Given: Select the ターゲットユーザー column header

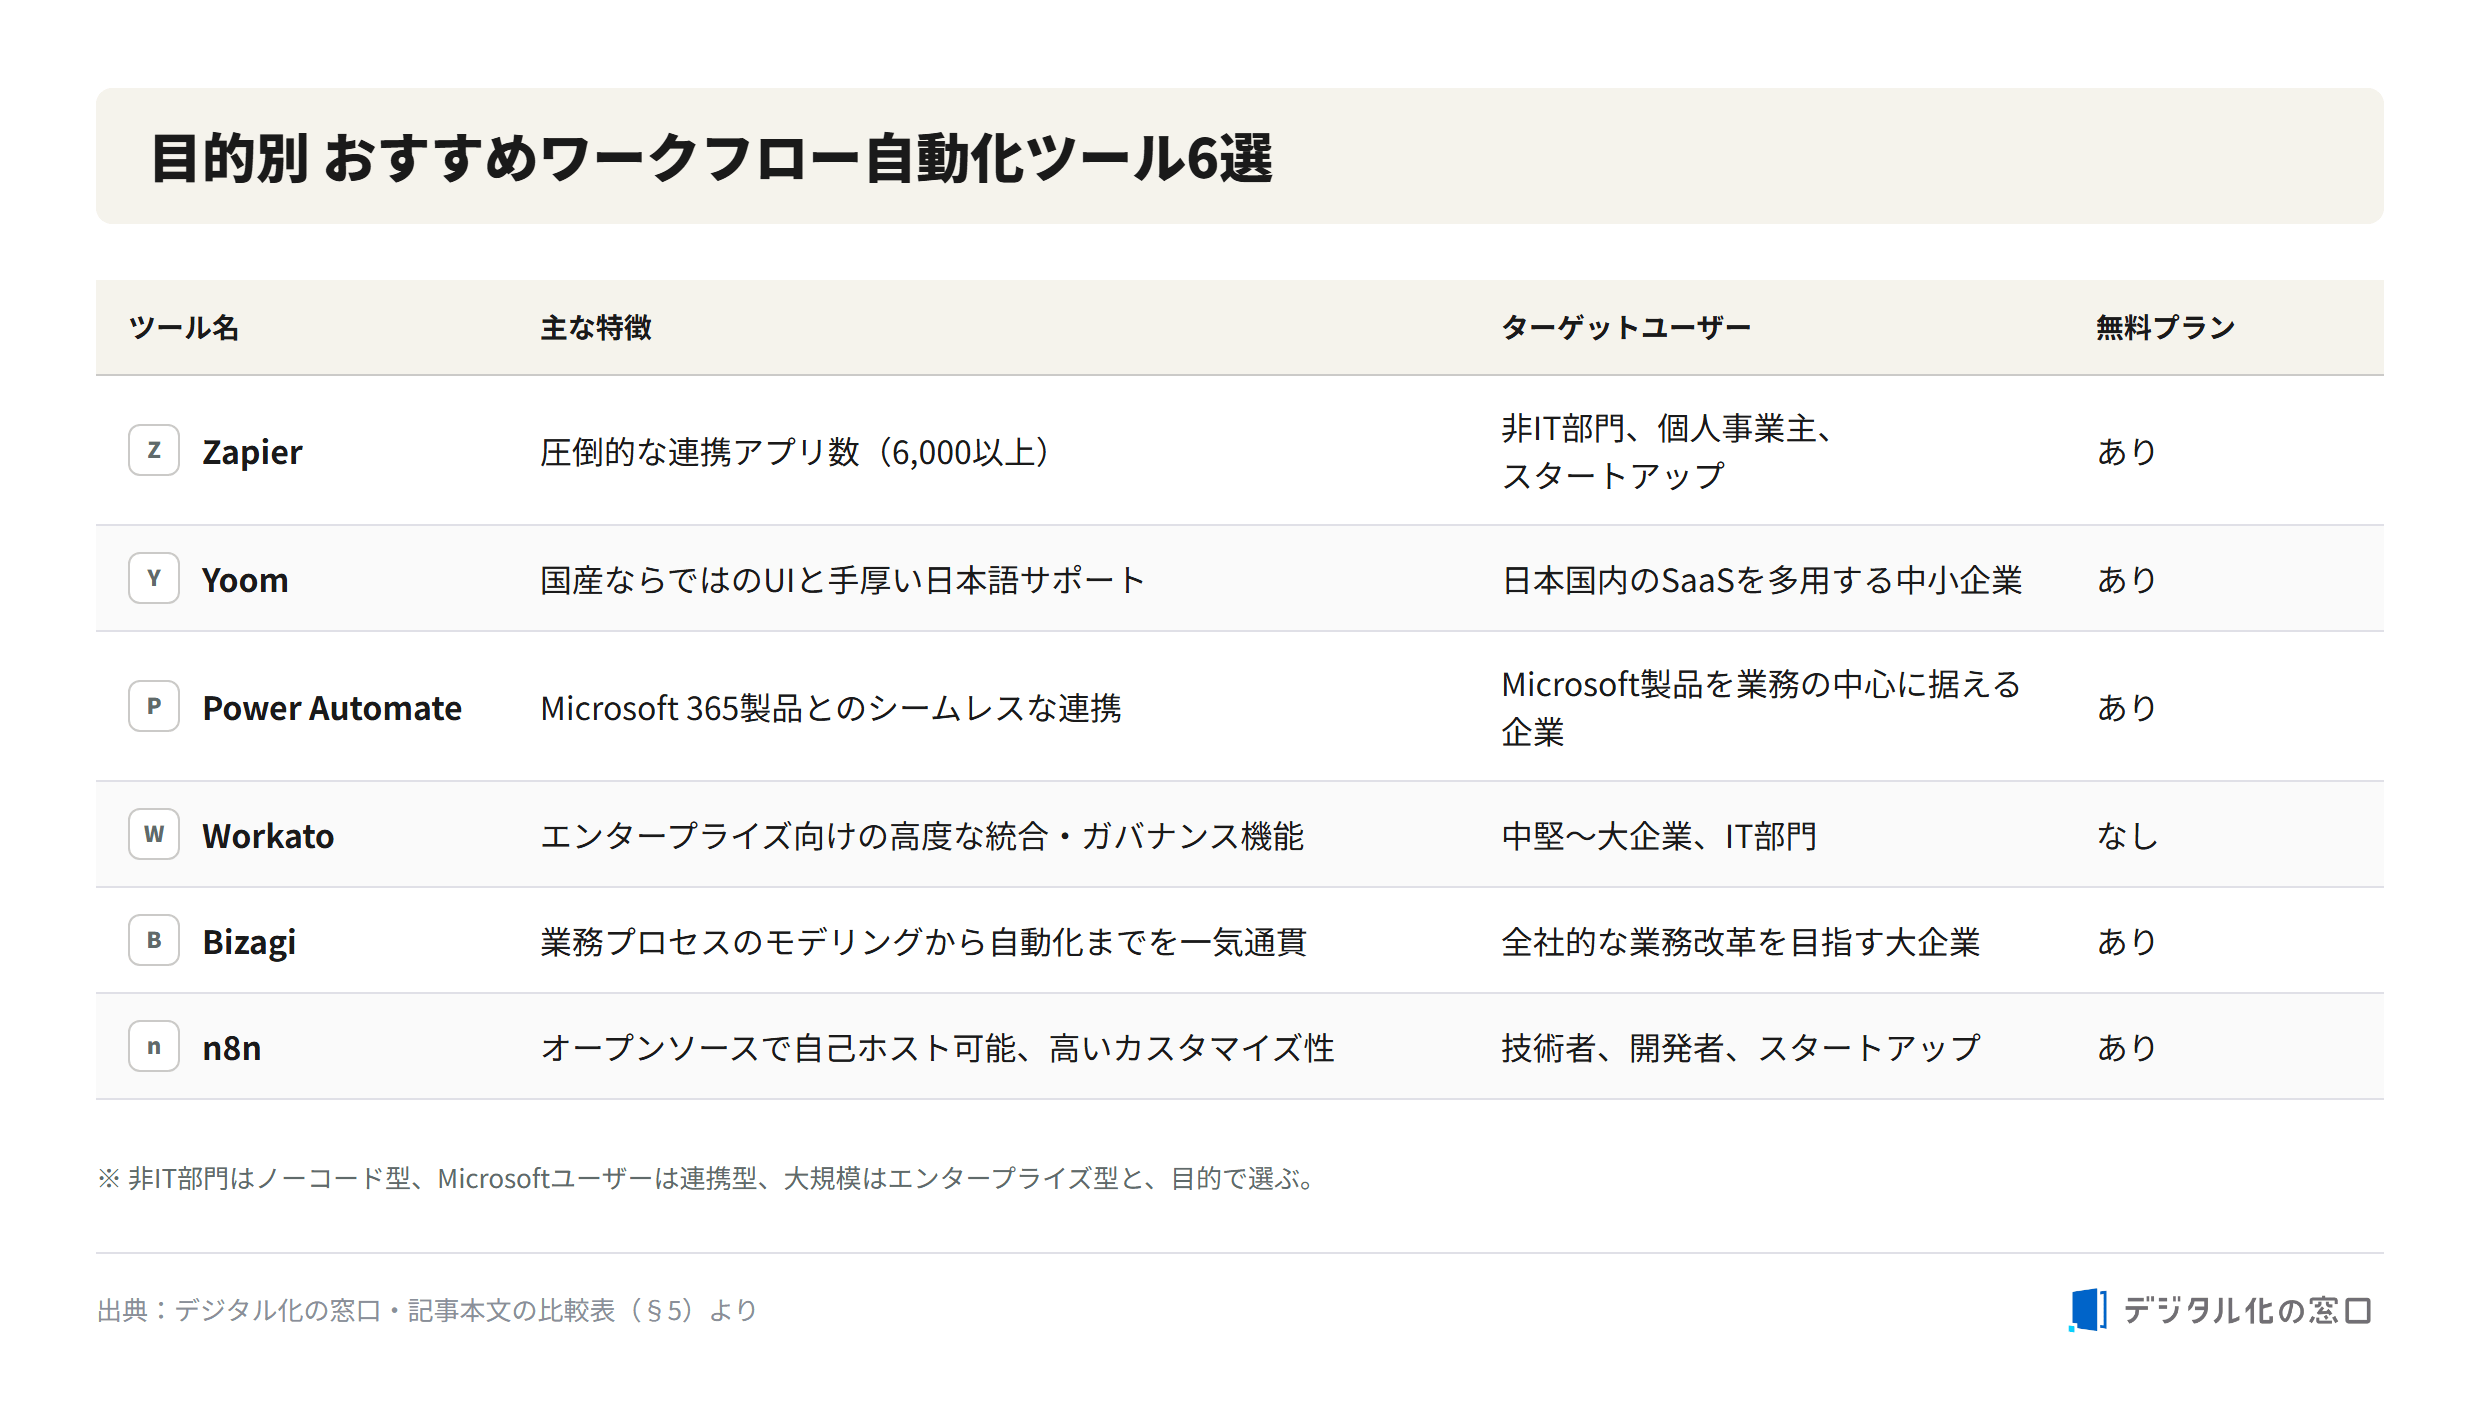Looking at the screenshot, I should pos(1626,327).
